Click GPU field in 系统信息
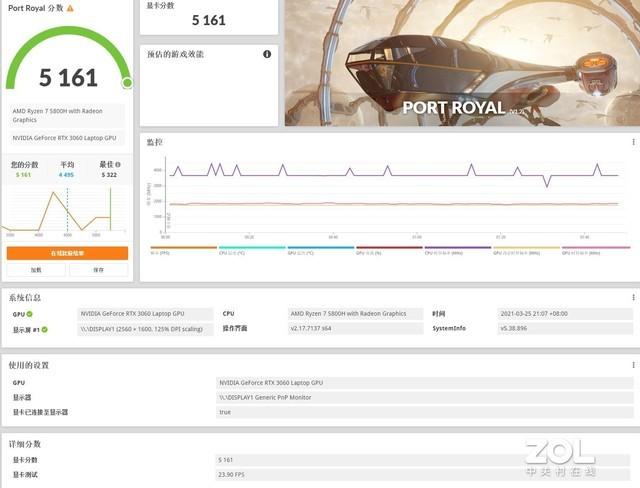Screen dimensions: 640x488 [x=145, y=314]
